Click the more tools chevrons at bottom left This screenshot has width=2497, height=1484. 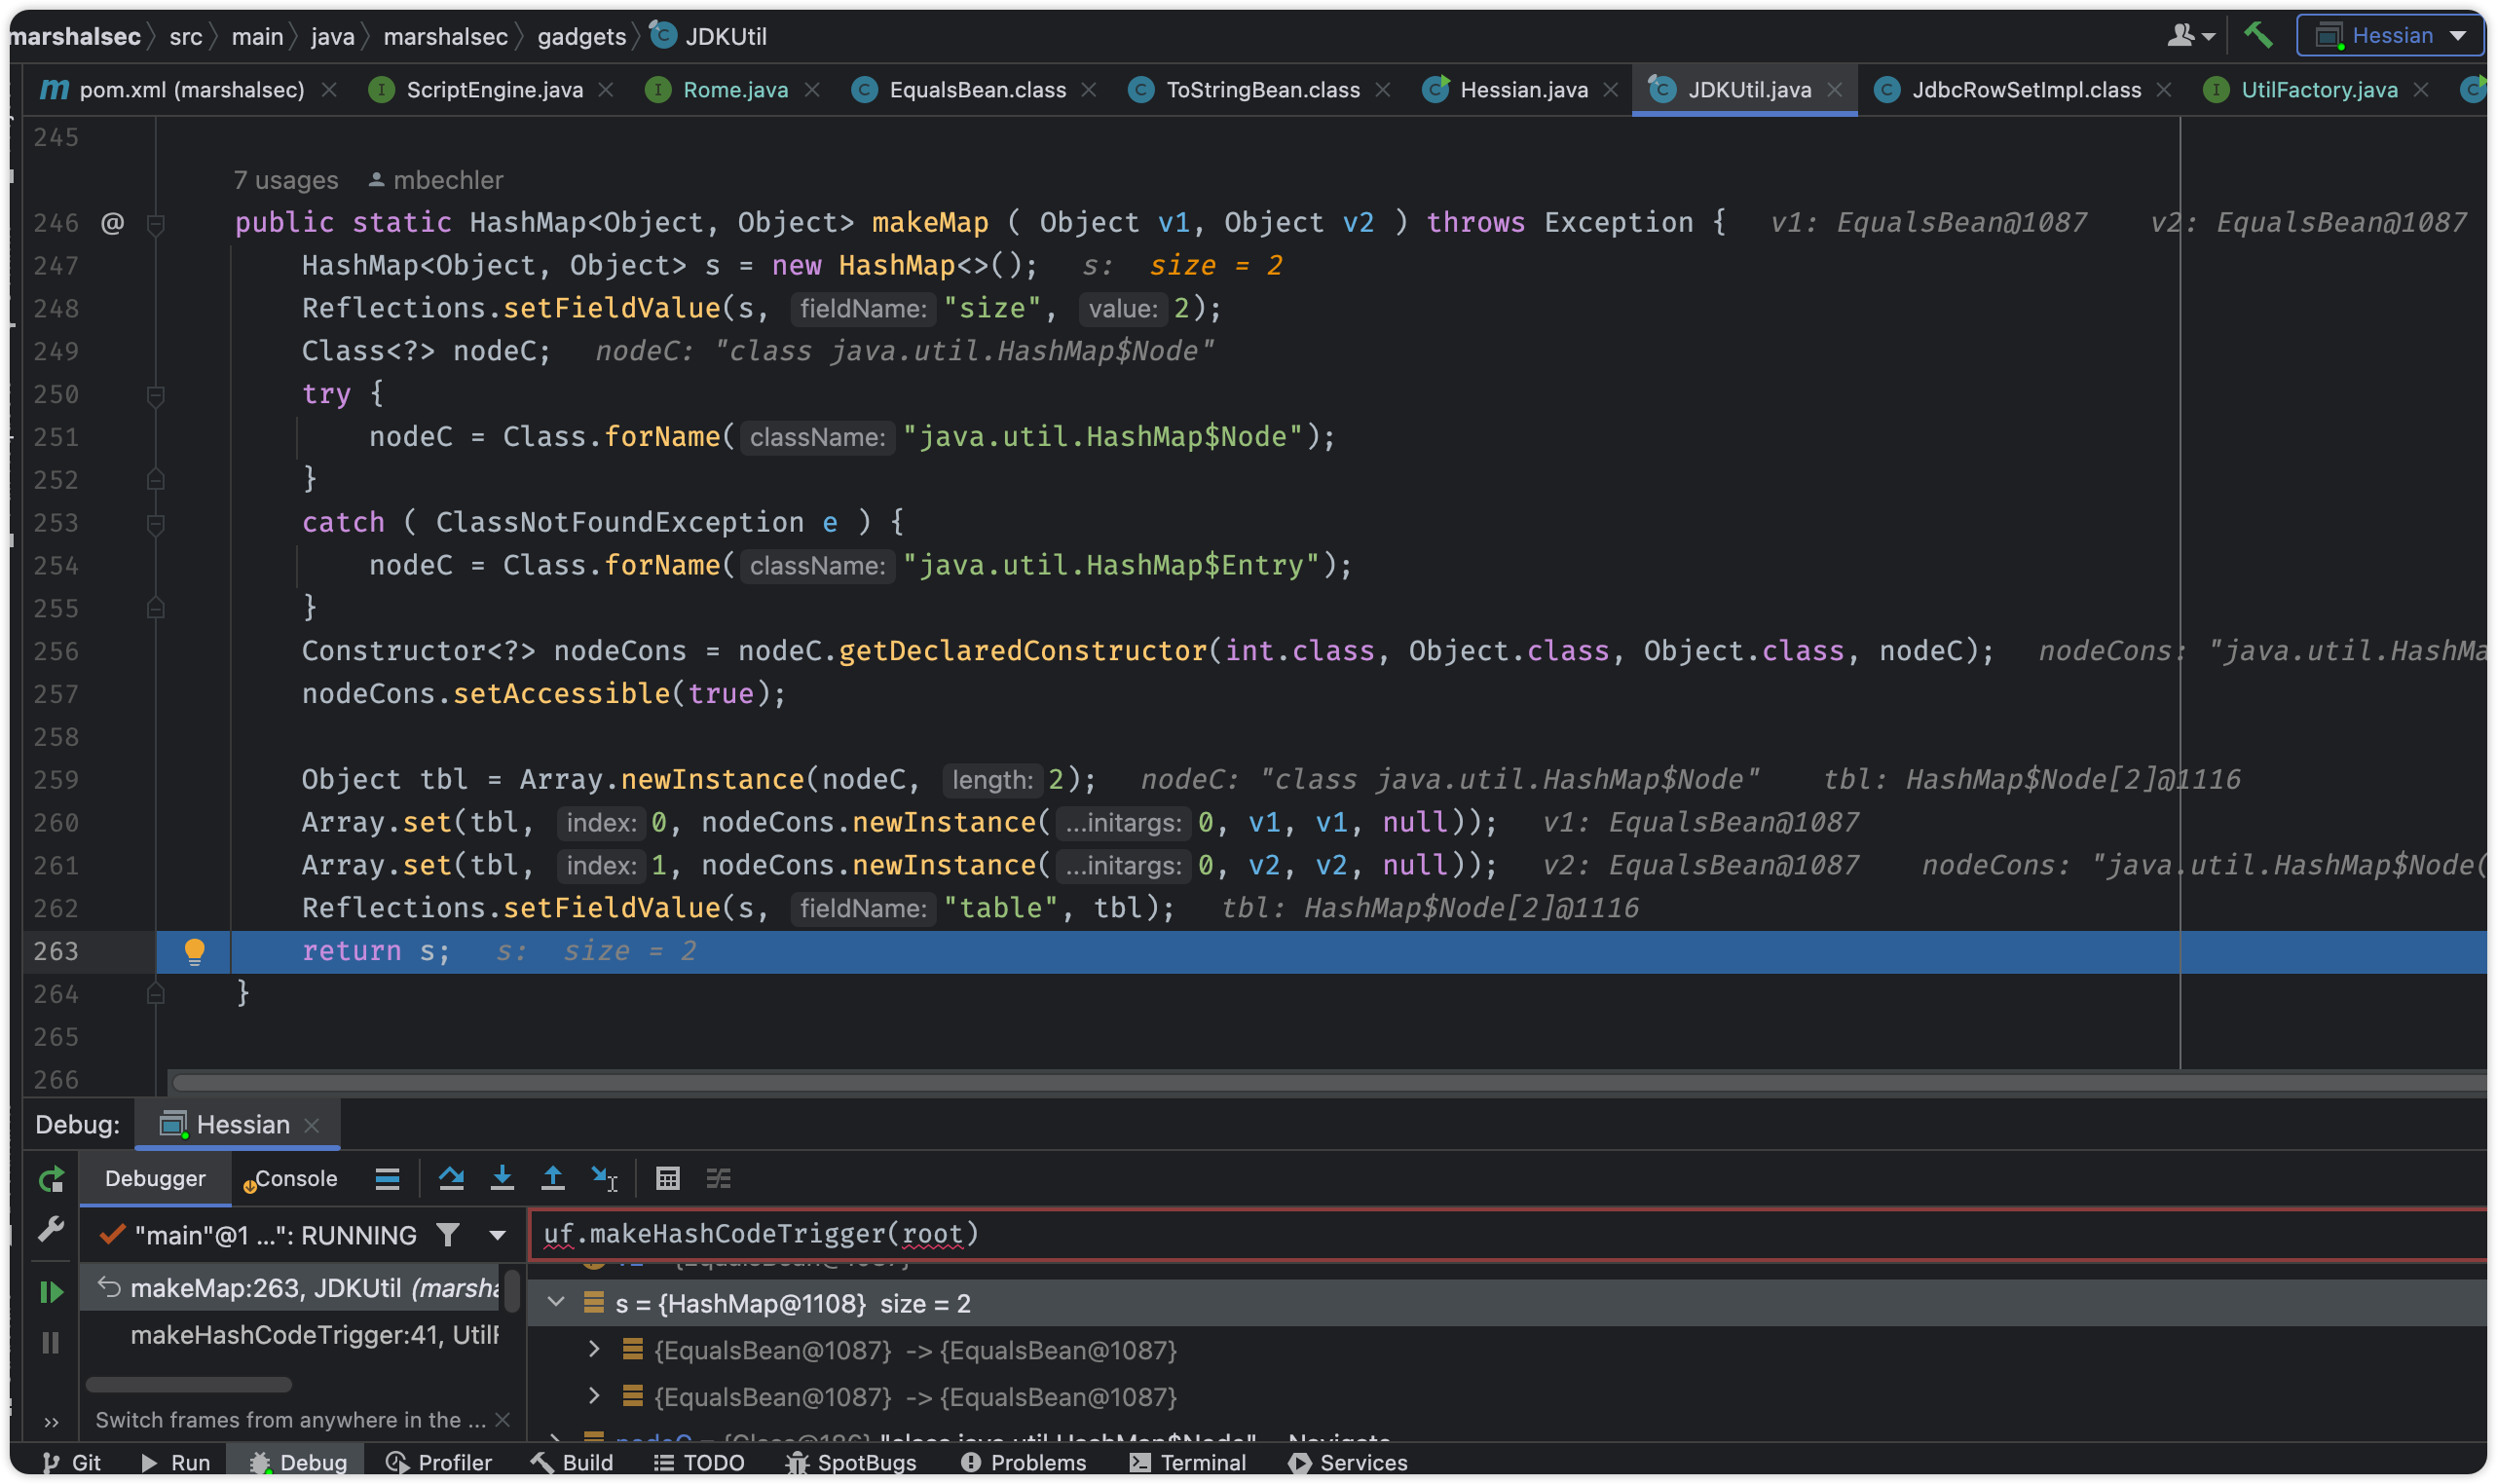point(51,1423)
